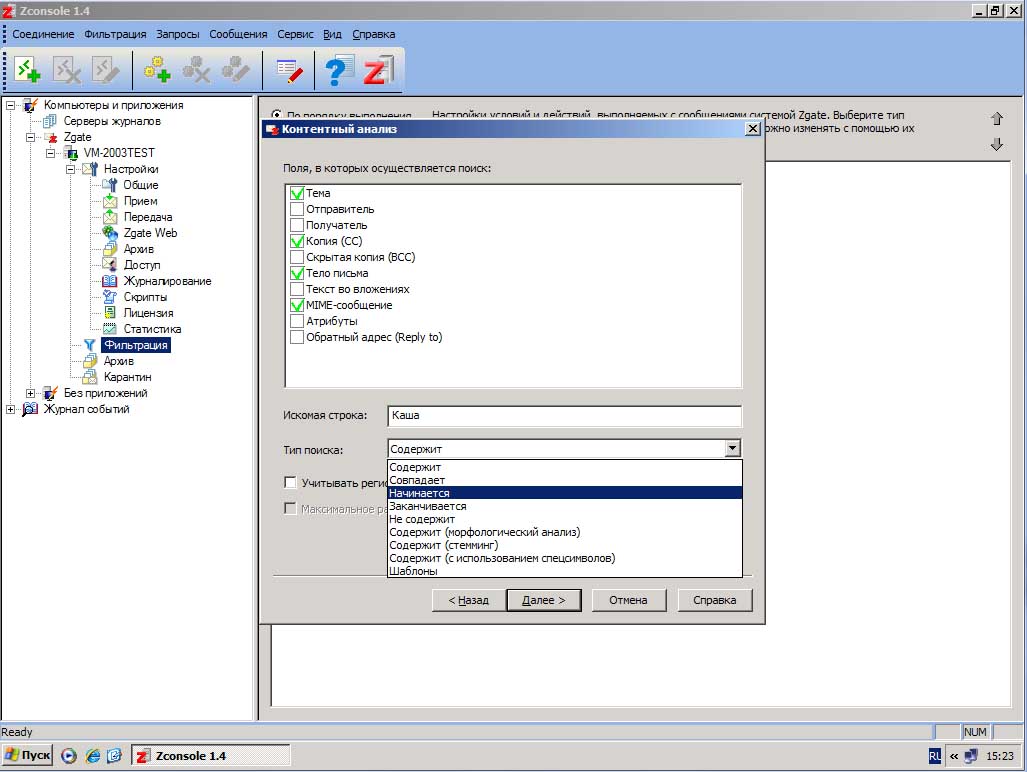
Task: Open Передача settings in tree
Action: click(148, 217)
